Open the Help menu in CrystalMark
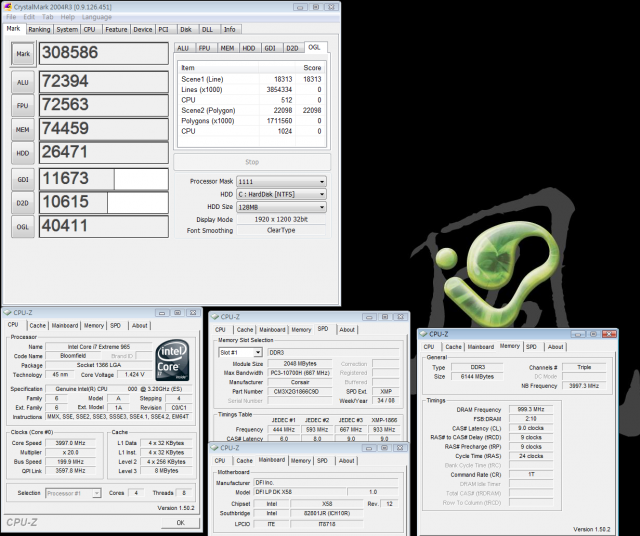This screenshot has height=536, width=640. click(x=68, y=17)
